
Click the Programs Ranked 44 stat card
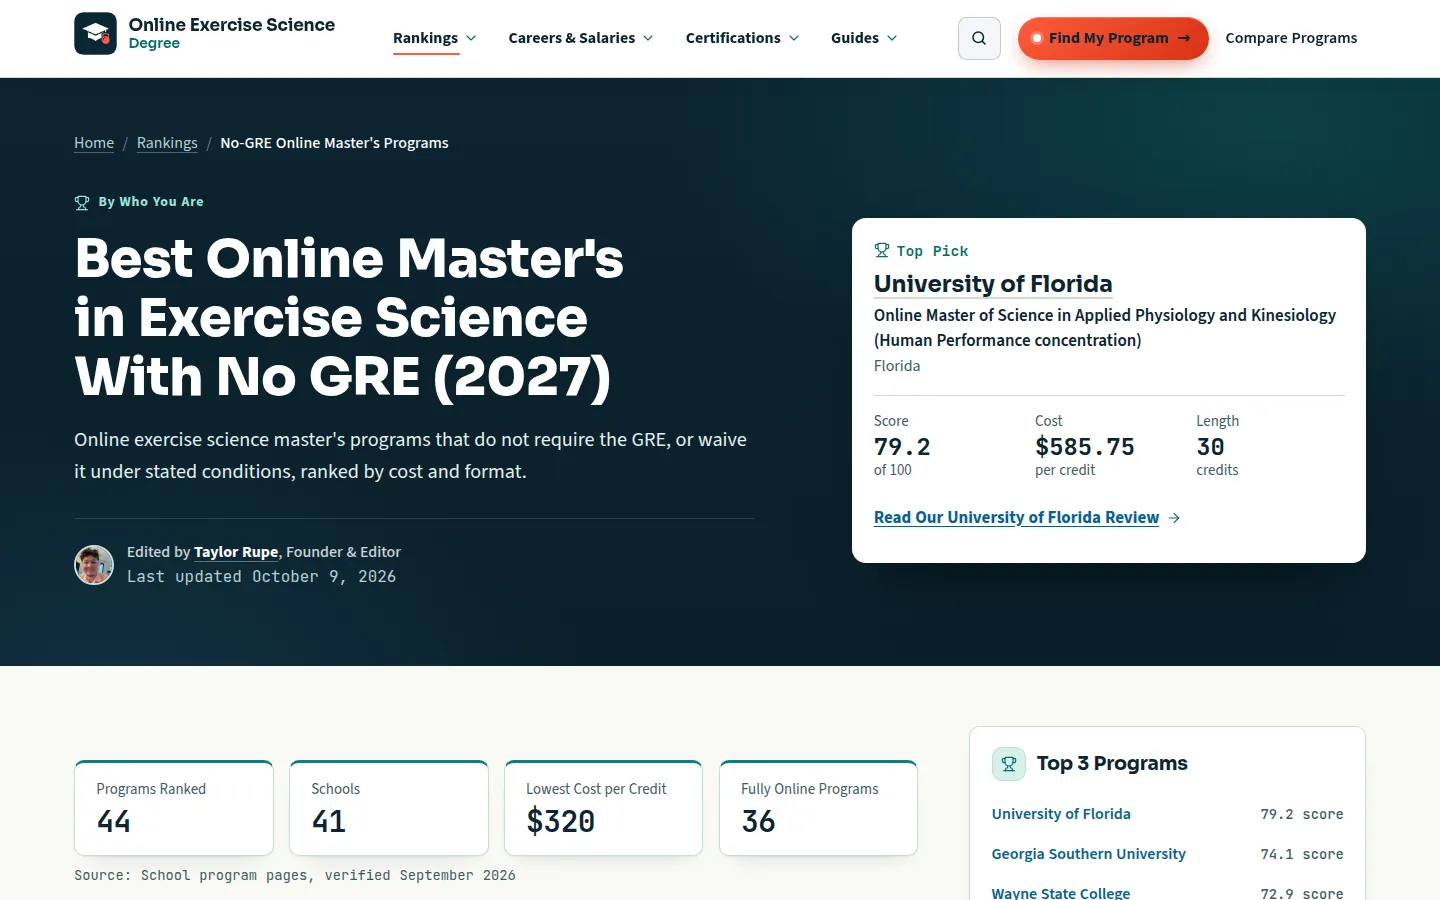[174, 808]
